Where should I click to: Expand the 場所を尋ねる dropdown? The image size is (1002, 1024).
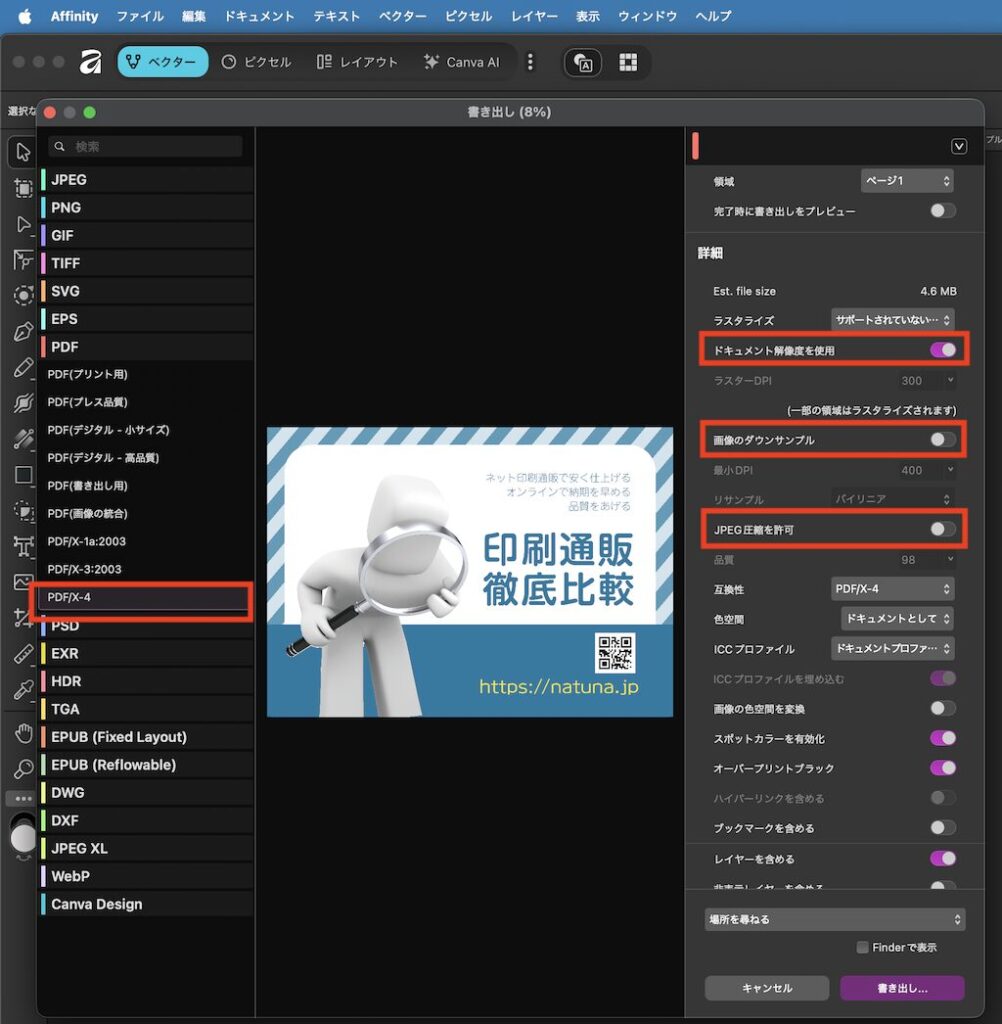pos(834,919)
